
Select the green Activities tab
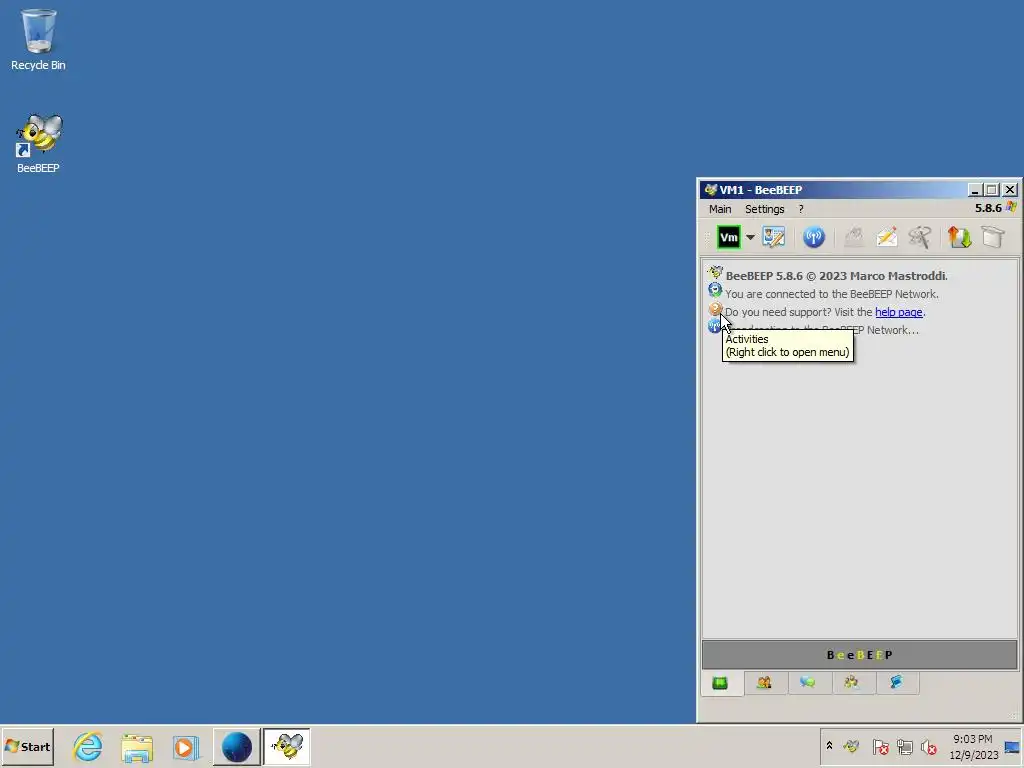pos(720,683)
